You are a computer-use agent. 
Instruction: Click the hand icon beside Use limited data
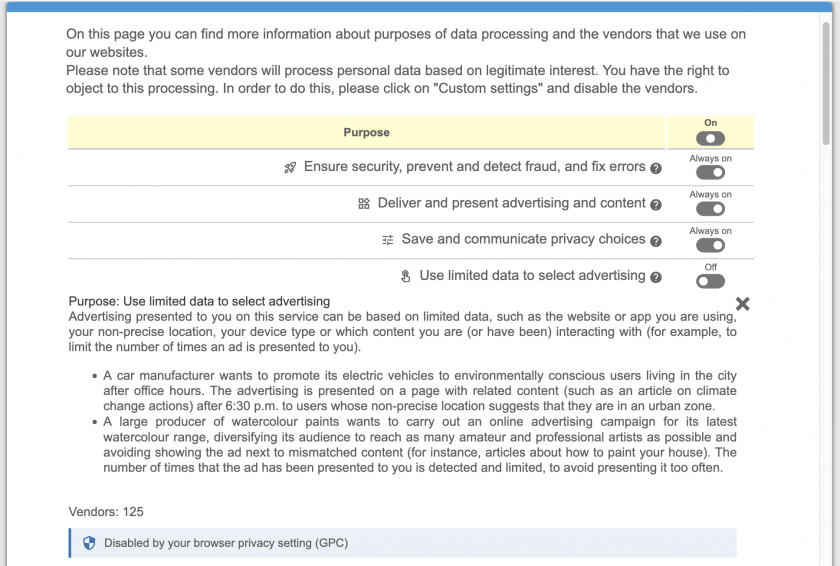(406, 277)
